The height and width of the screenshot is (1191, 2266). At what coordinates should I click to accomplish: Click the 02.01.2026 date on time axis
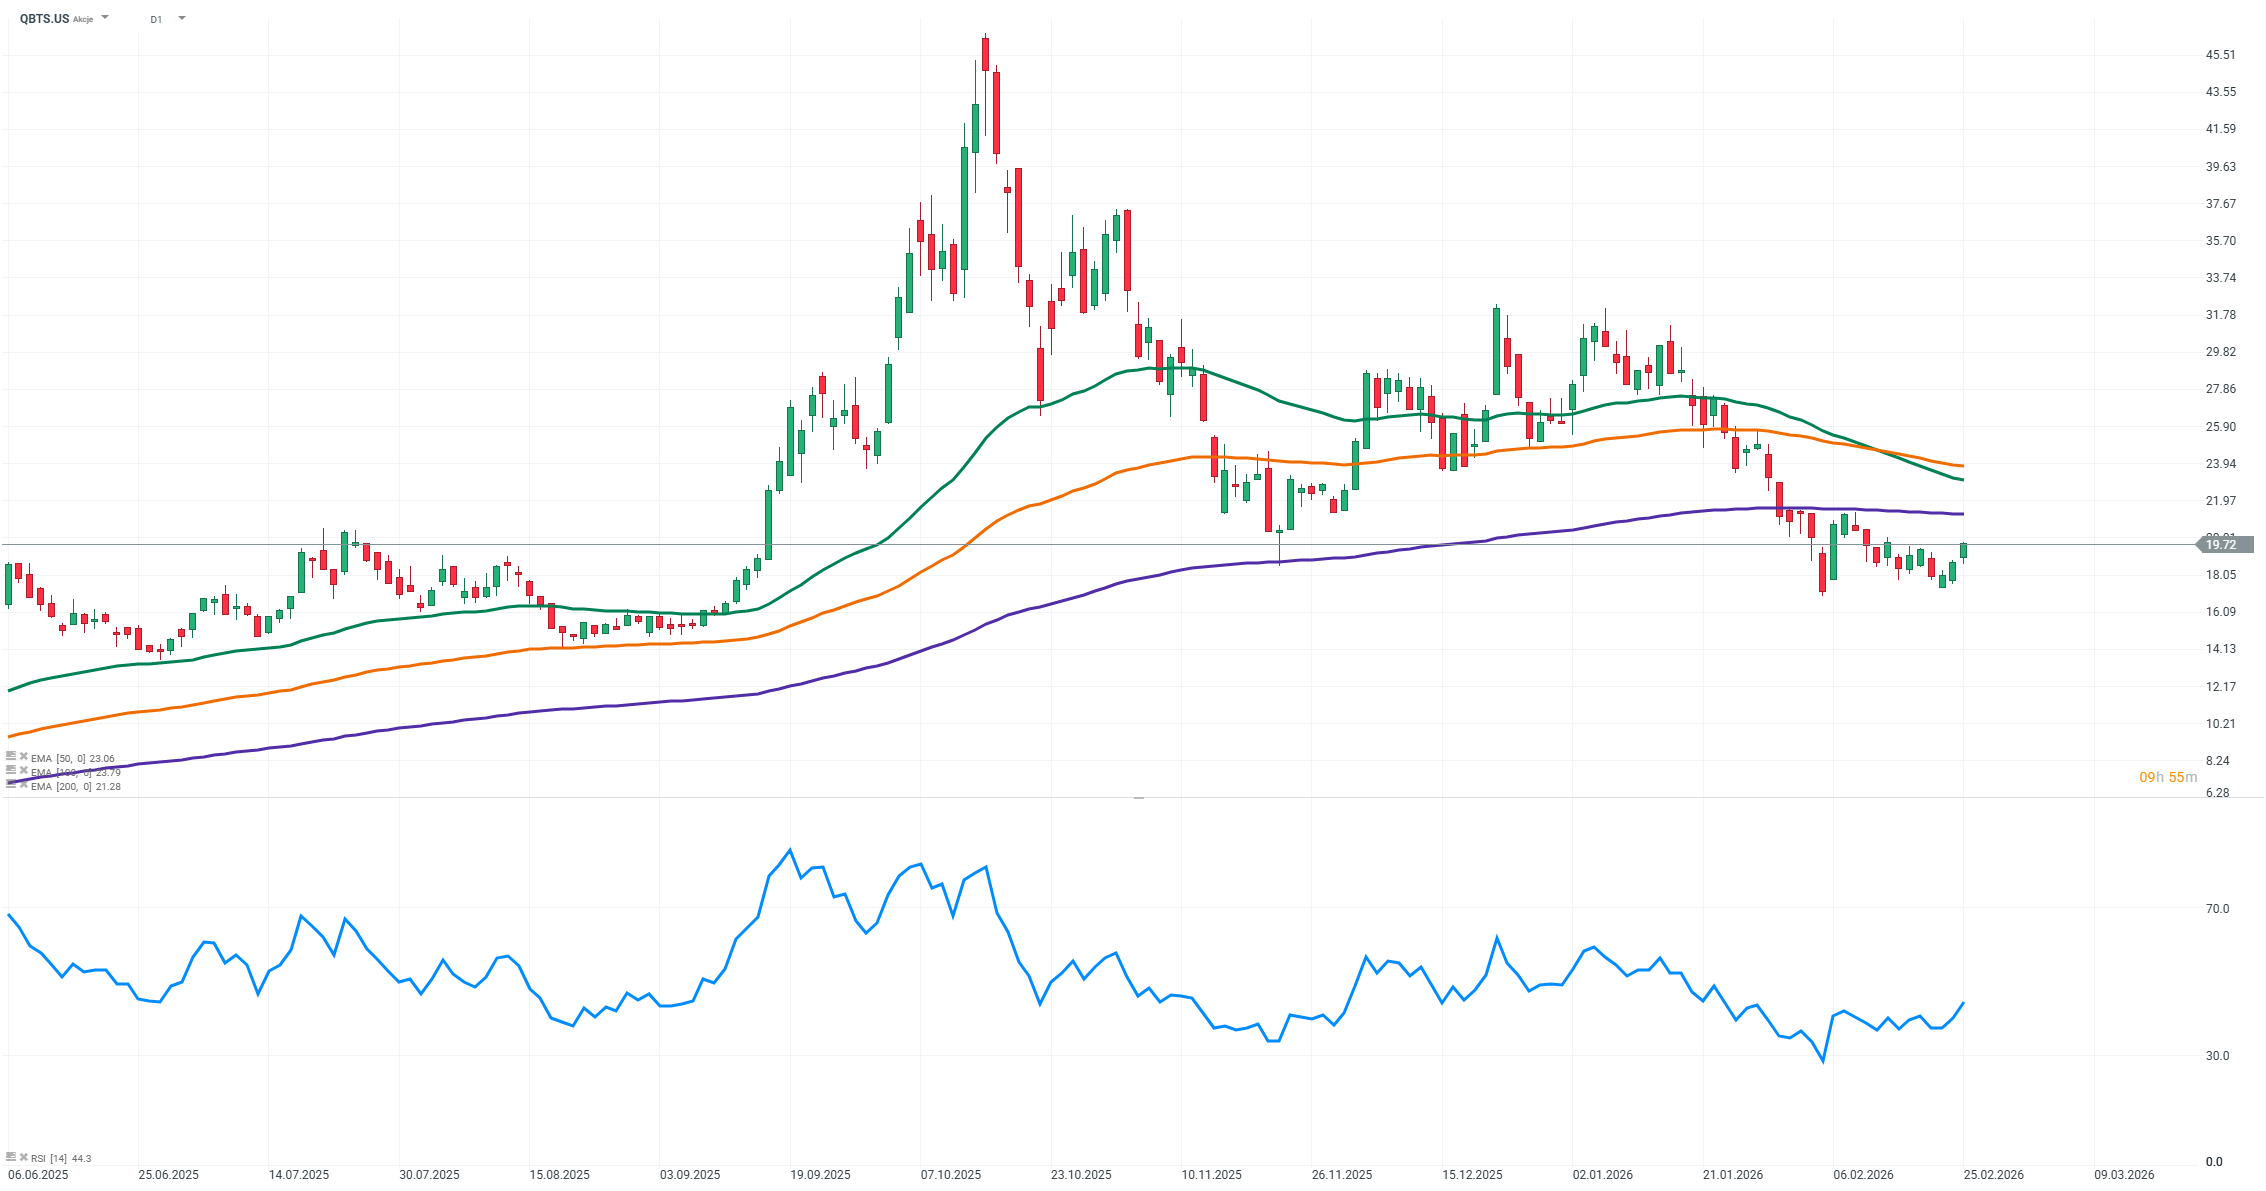[1602, 1175]
